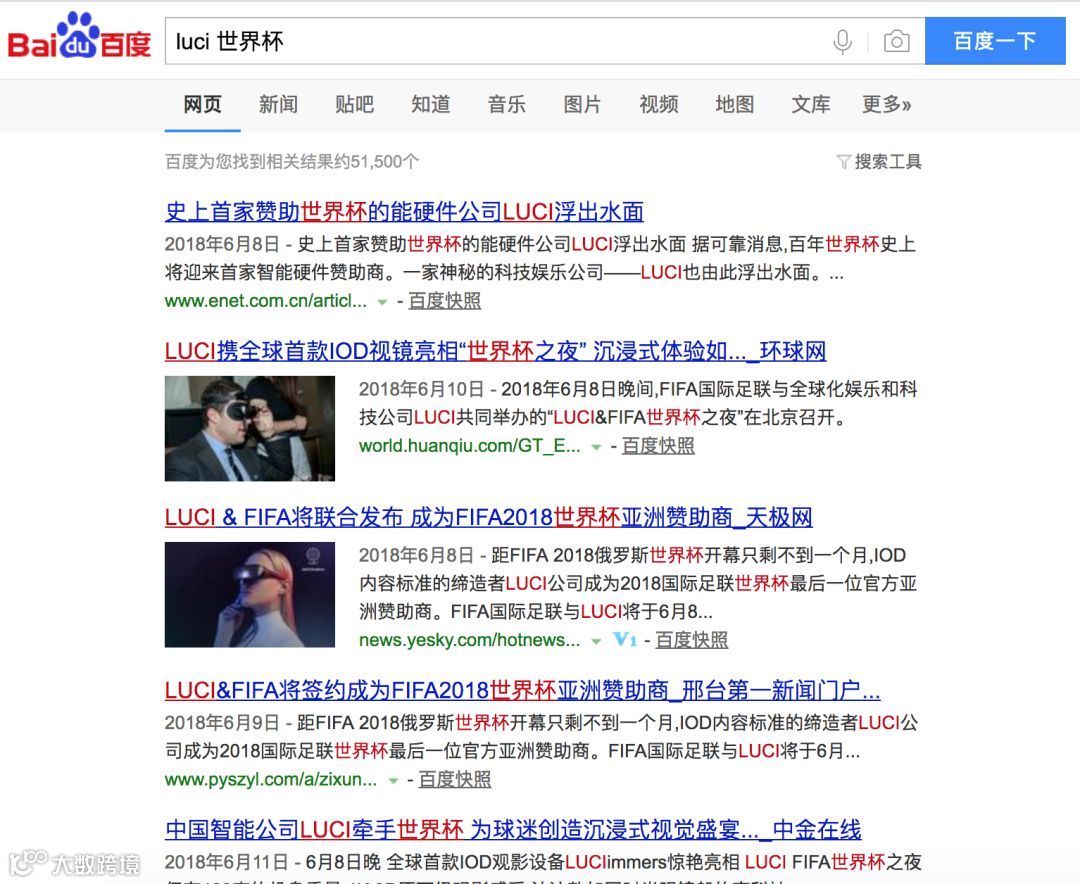
Task: Open the 贴吧 tab
Action: pos(354,105)
